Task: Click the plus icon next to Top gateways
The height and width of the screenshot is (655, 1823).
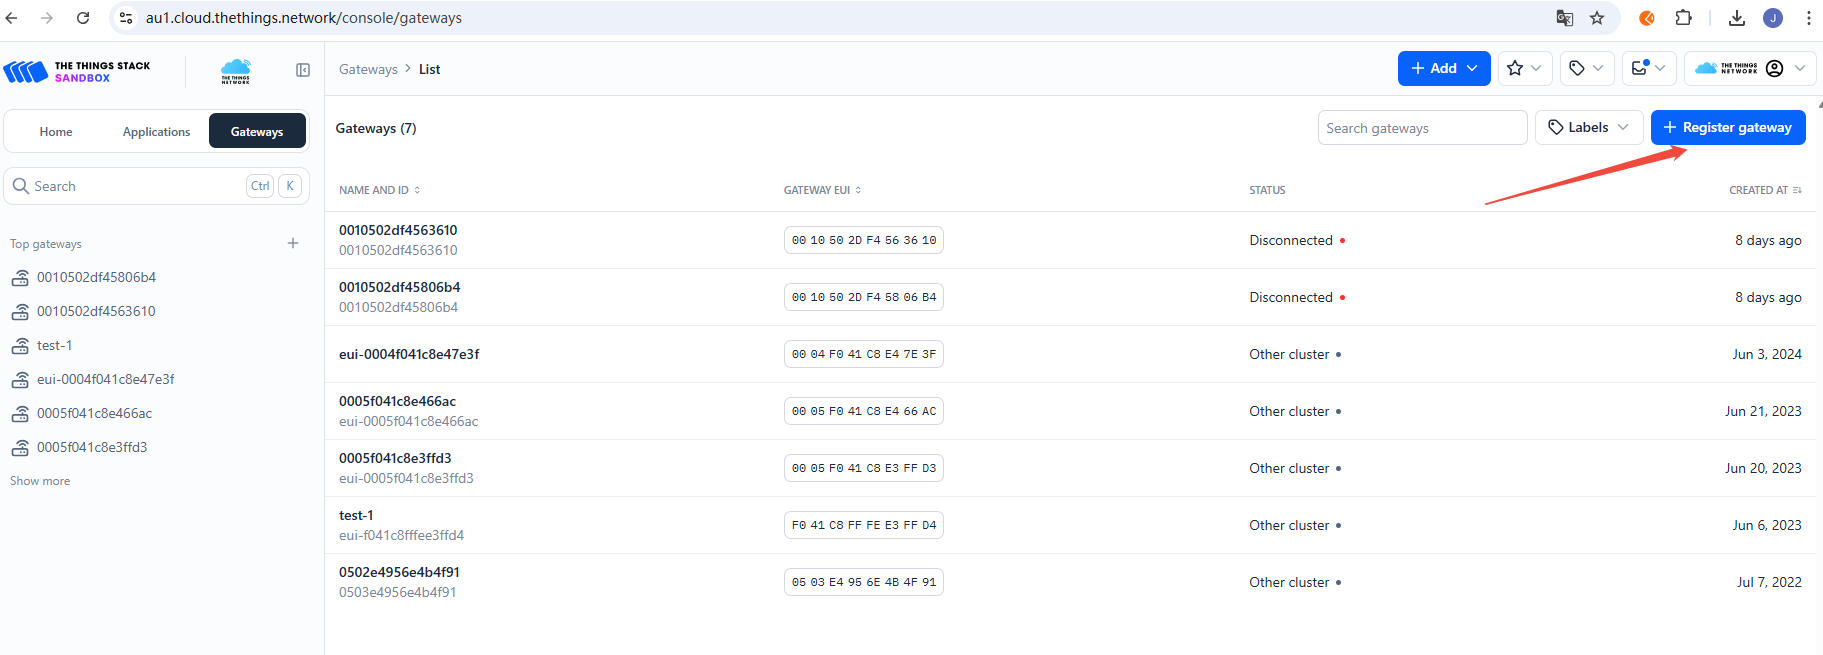Action: 293,243
